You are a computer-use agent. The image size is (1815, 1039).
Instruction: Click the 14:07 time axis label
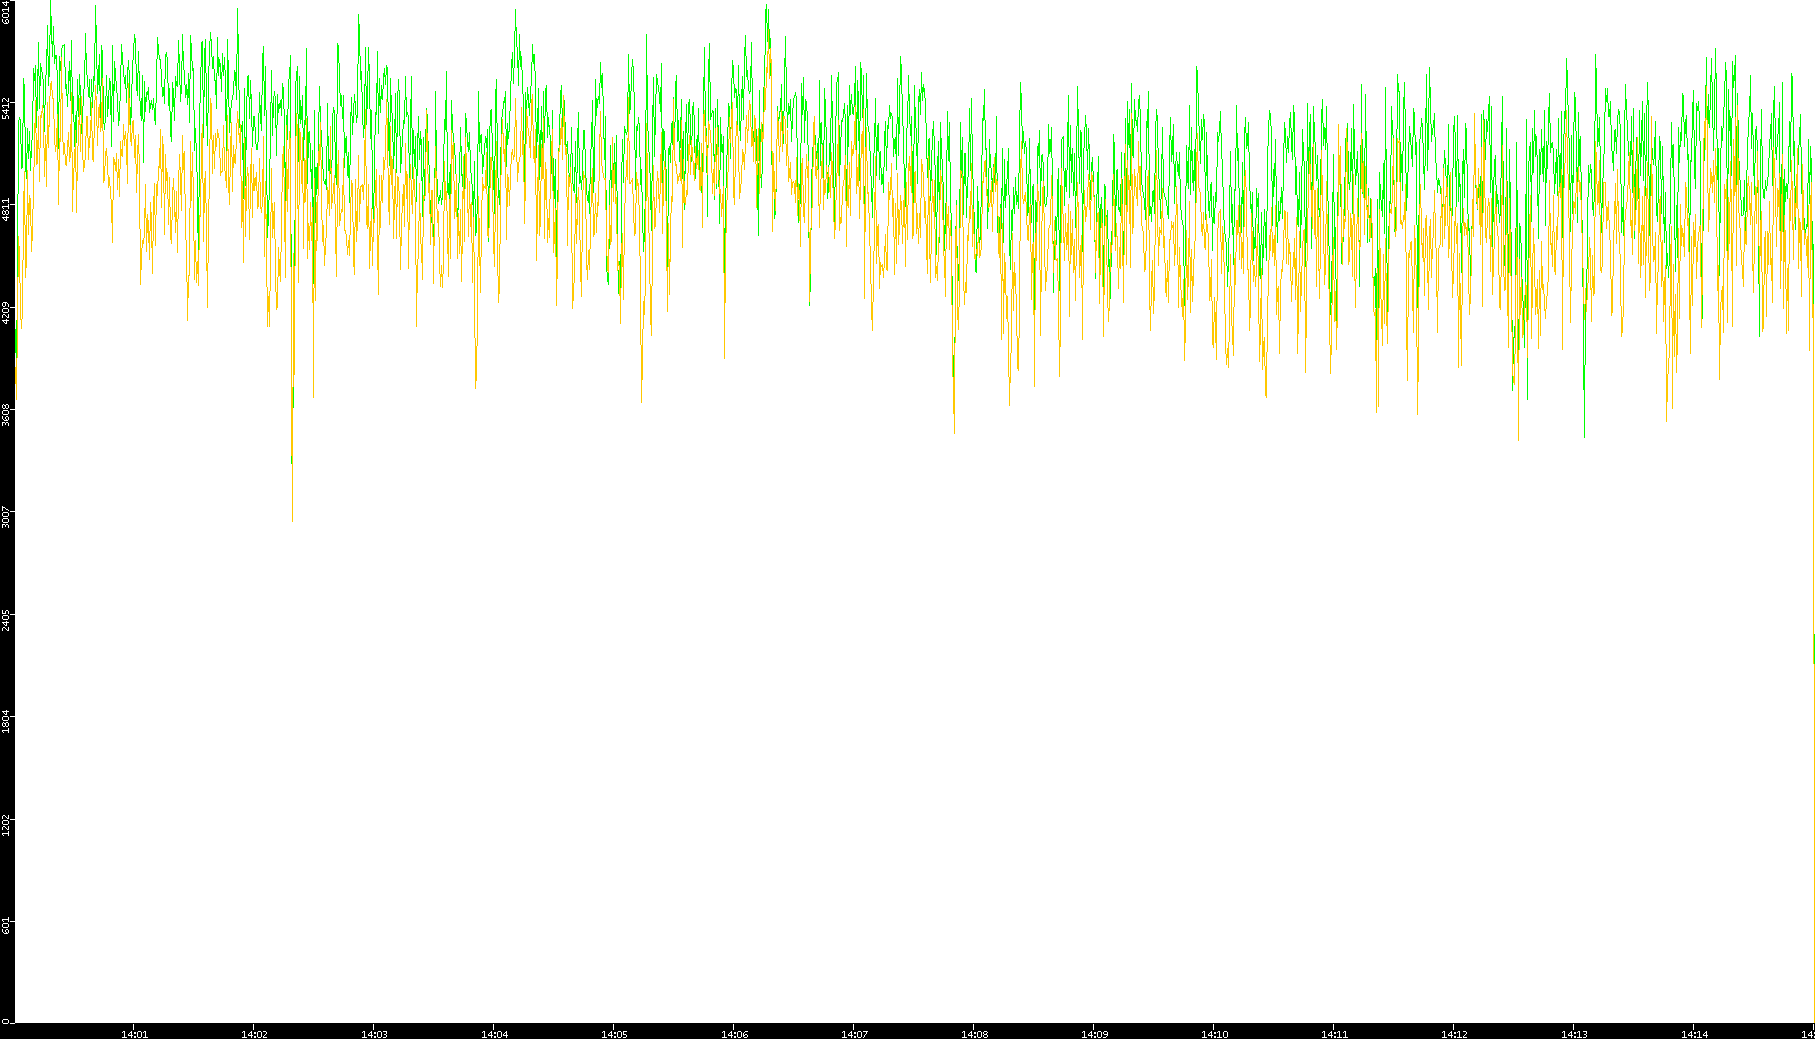pos(854,1034)
